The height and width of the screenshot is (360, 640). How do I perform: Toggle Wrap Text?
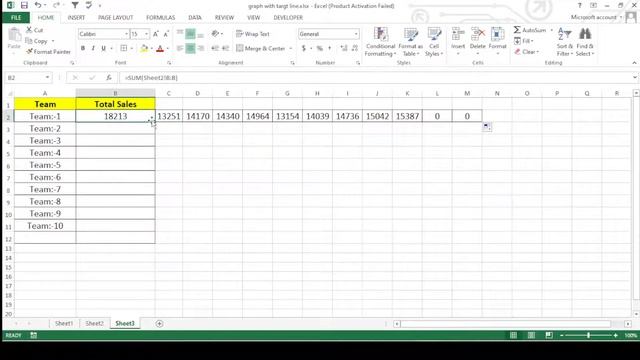point(253,34)
